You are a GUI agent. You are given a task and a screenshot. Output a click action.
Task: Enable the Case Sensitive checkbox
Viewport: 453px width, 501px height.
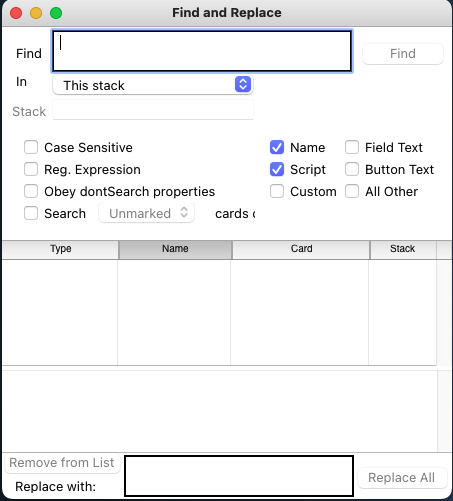31,147
